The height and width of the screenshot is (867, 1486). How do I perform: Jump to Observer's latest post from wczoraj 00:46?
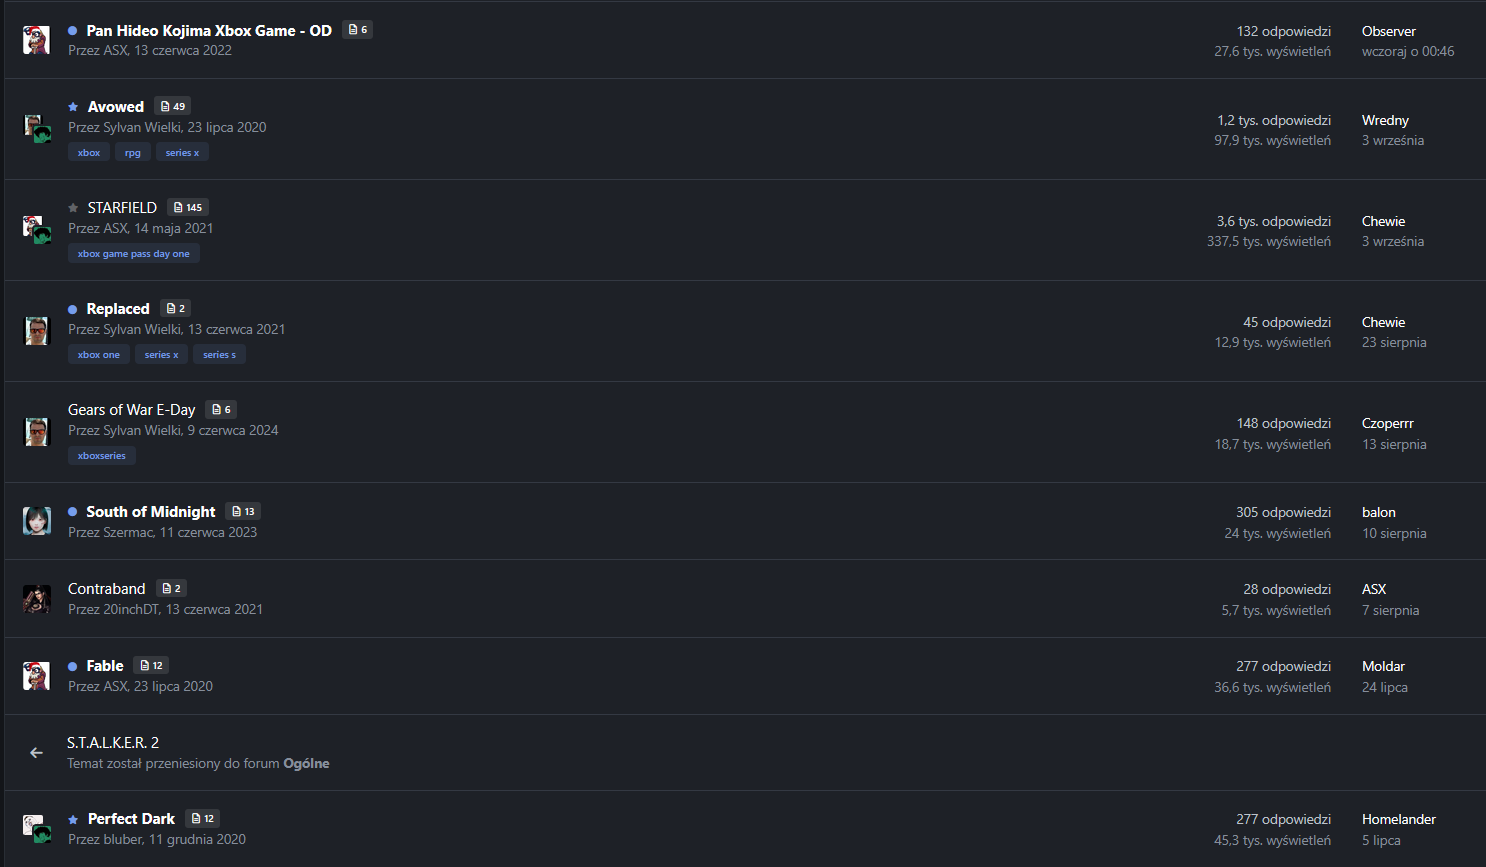(x=1407, y=51)
